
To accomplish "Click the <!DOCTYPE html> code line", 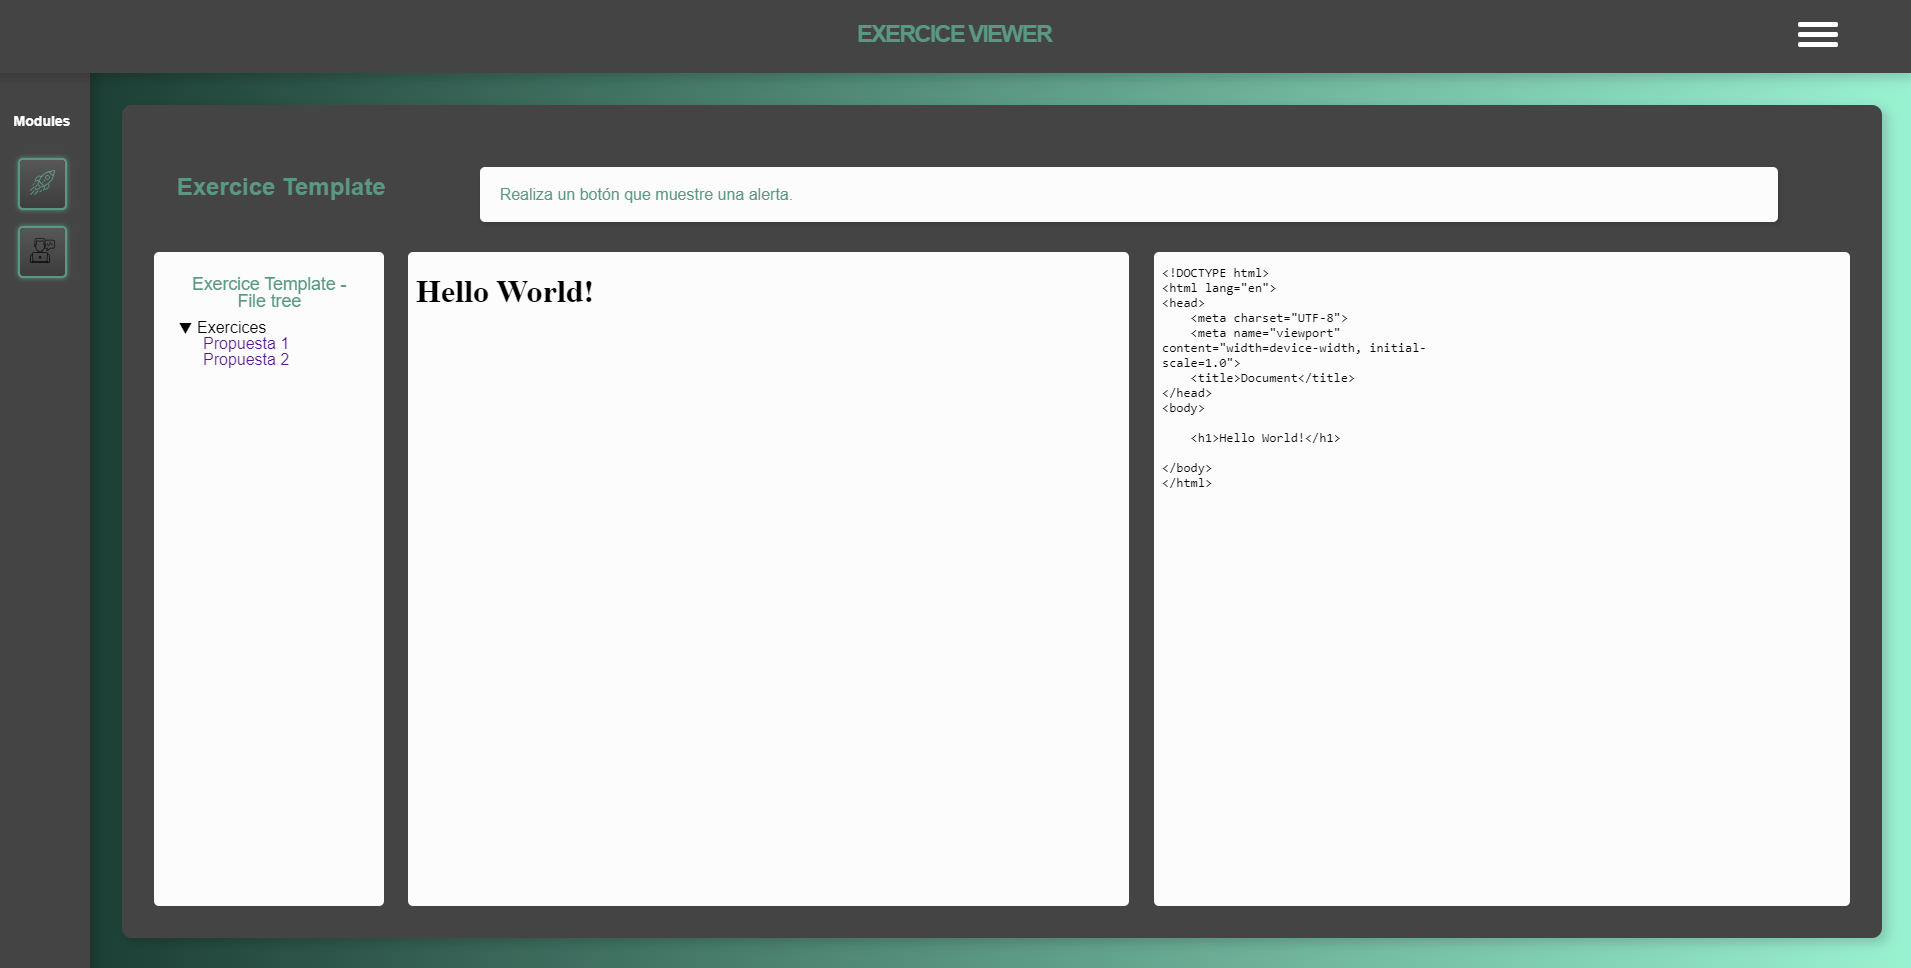I will tap(1215, 273).
